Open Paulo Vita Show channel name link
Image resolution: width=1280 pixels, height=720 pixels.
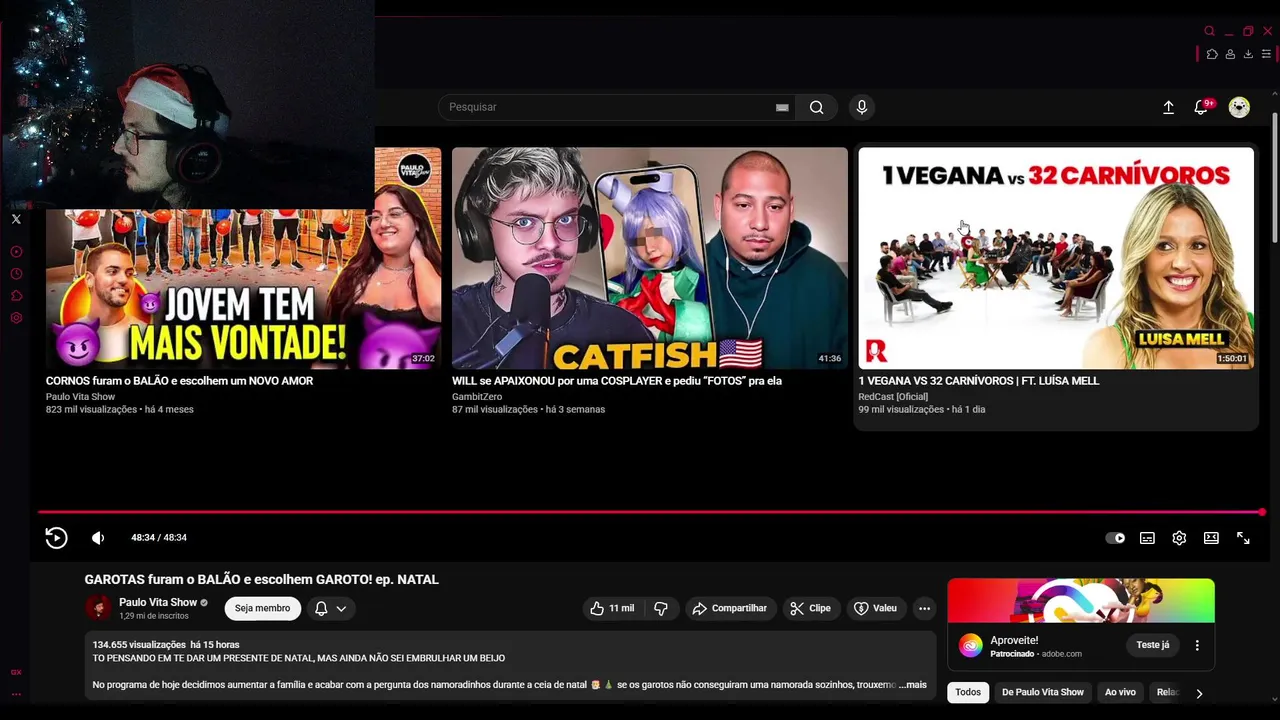click(158, 602)
